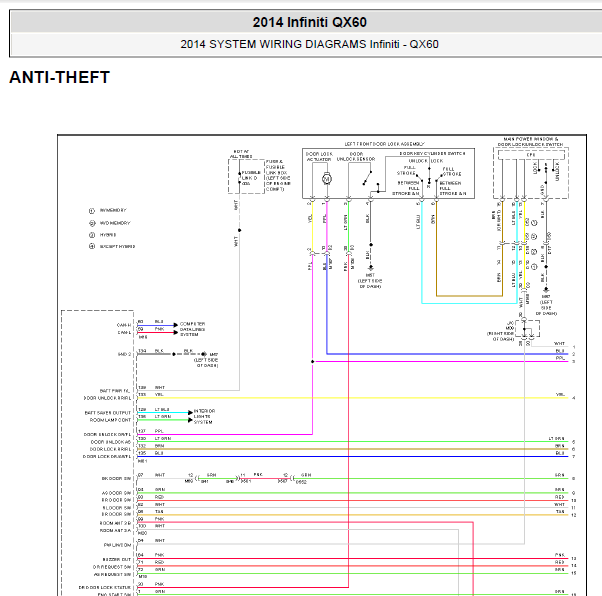
Task: Click "(LEFT SIDE OF DASH)" text near GND 2
Action: (x=206, y=363)
